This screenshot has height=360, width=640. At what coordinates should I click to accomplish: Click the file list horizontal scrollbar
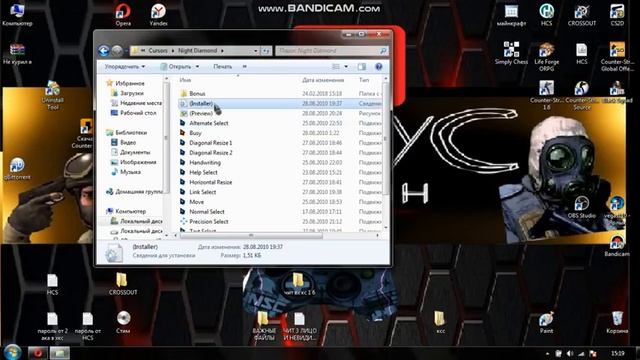pos(251,236)
